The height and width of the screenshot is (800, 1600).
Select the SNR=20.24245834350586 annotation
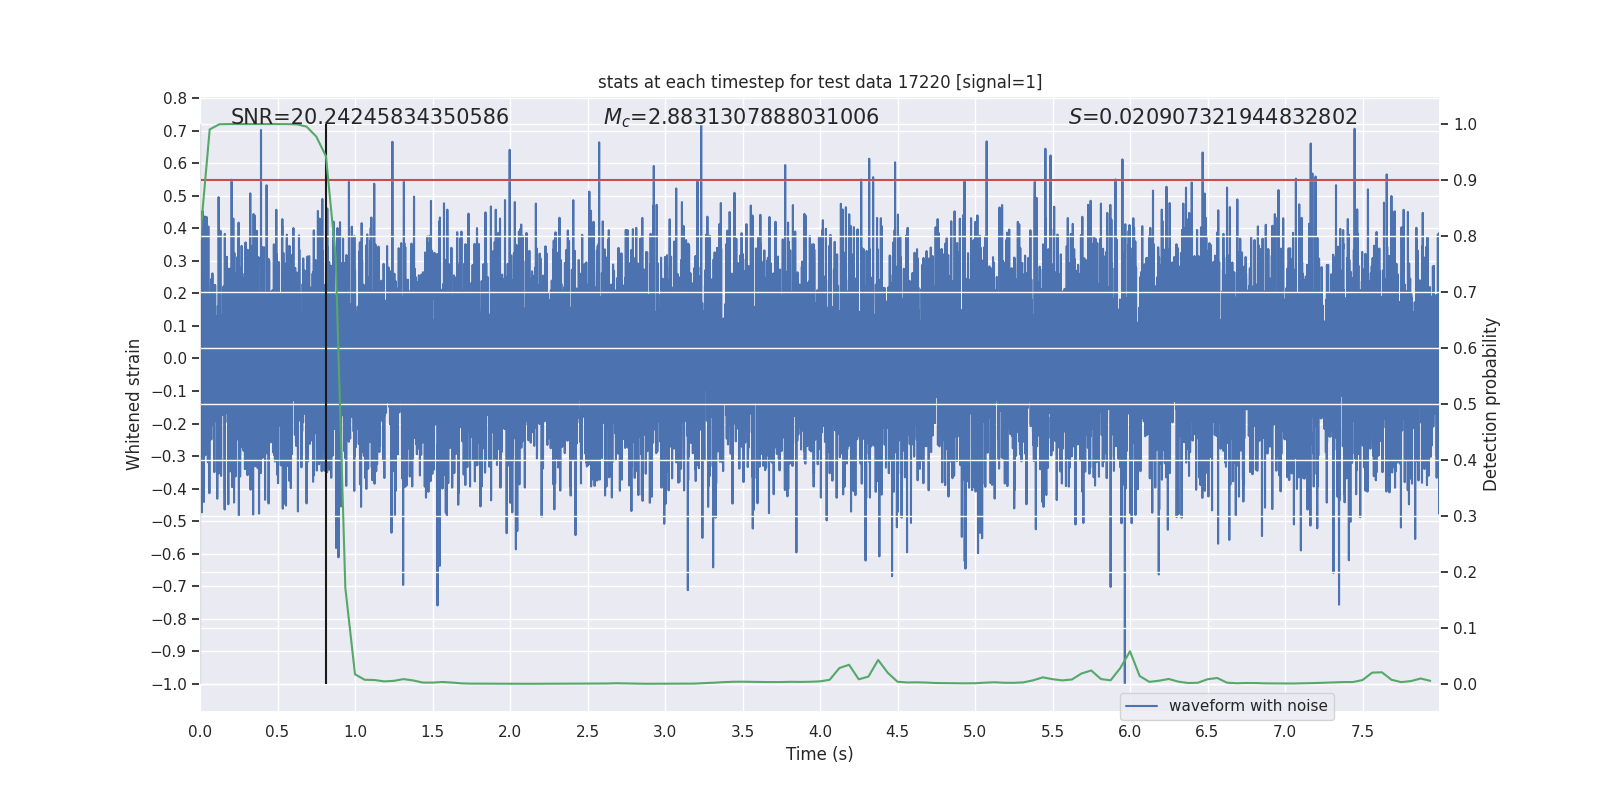[x=370, y=117]
